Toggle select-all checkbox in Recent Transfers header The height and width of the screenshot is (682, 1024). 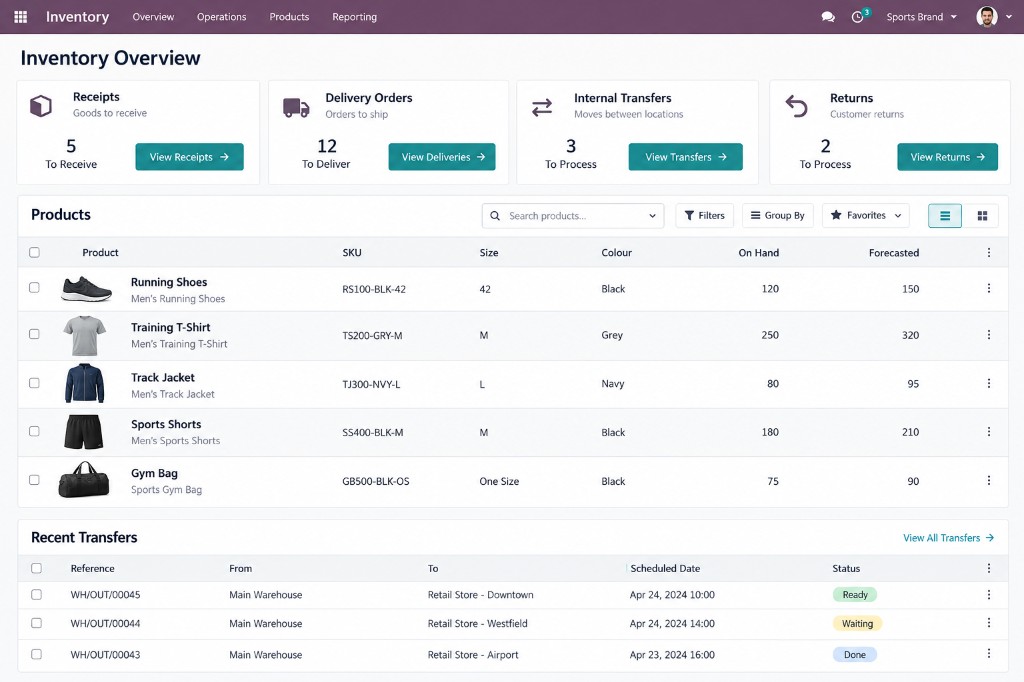pos(37,568)
